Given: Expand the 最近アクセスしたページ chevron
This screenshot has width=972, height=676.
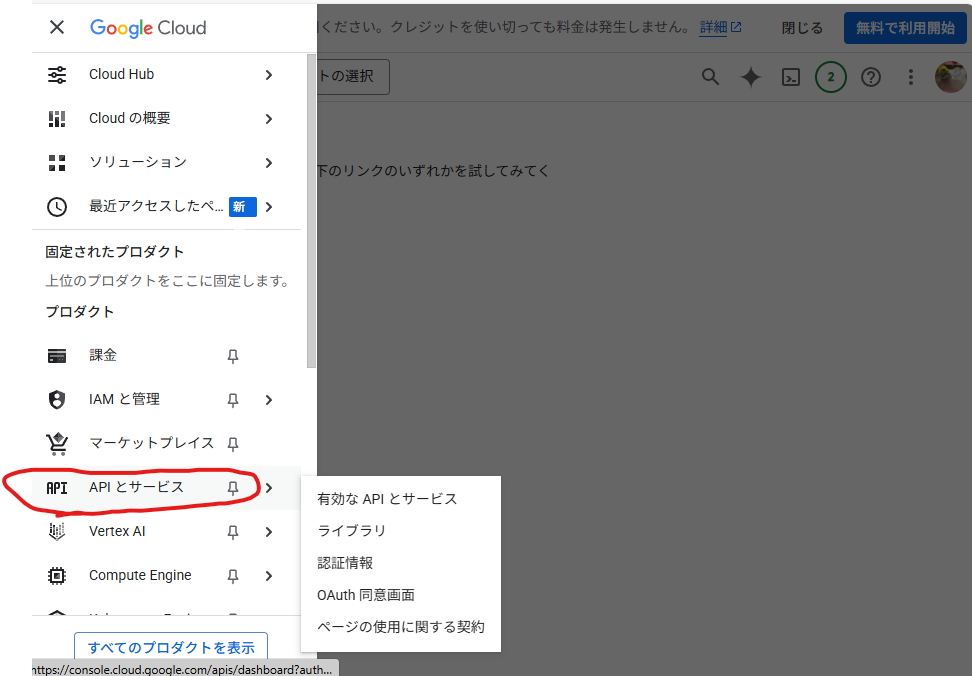Looking at the screenshot, I should tap(268, 207).
